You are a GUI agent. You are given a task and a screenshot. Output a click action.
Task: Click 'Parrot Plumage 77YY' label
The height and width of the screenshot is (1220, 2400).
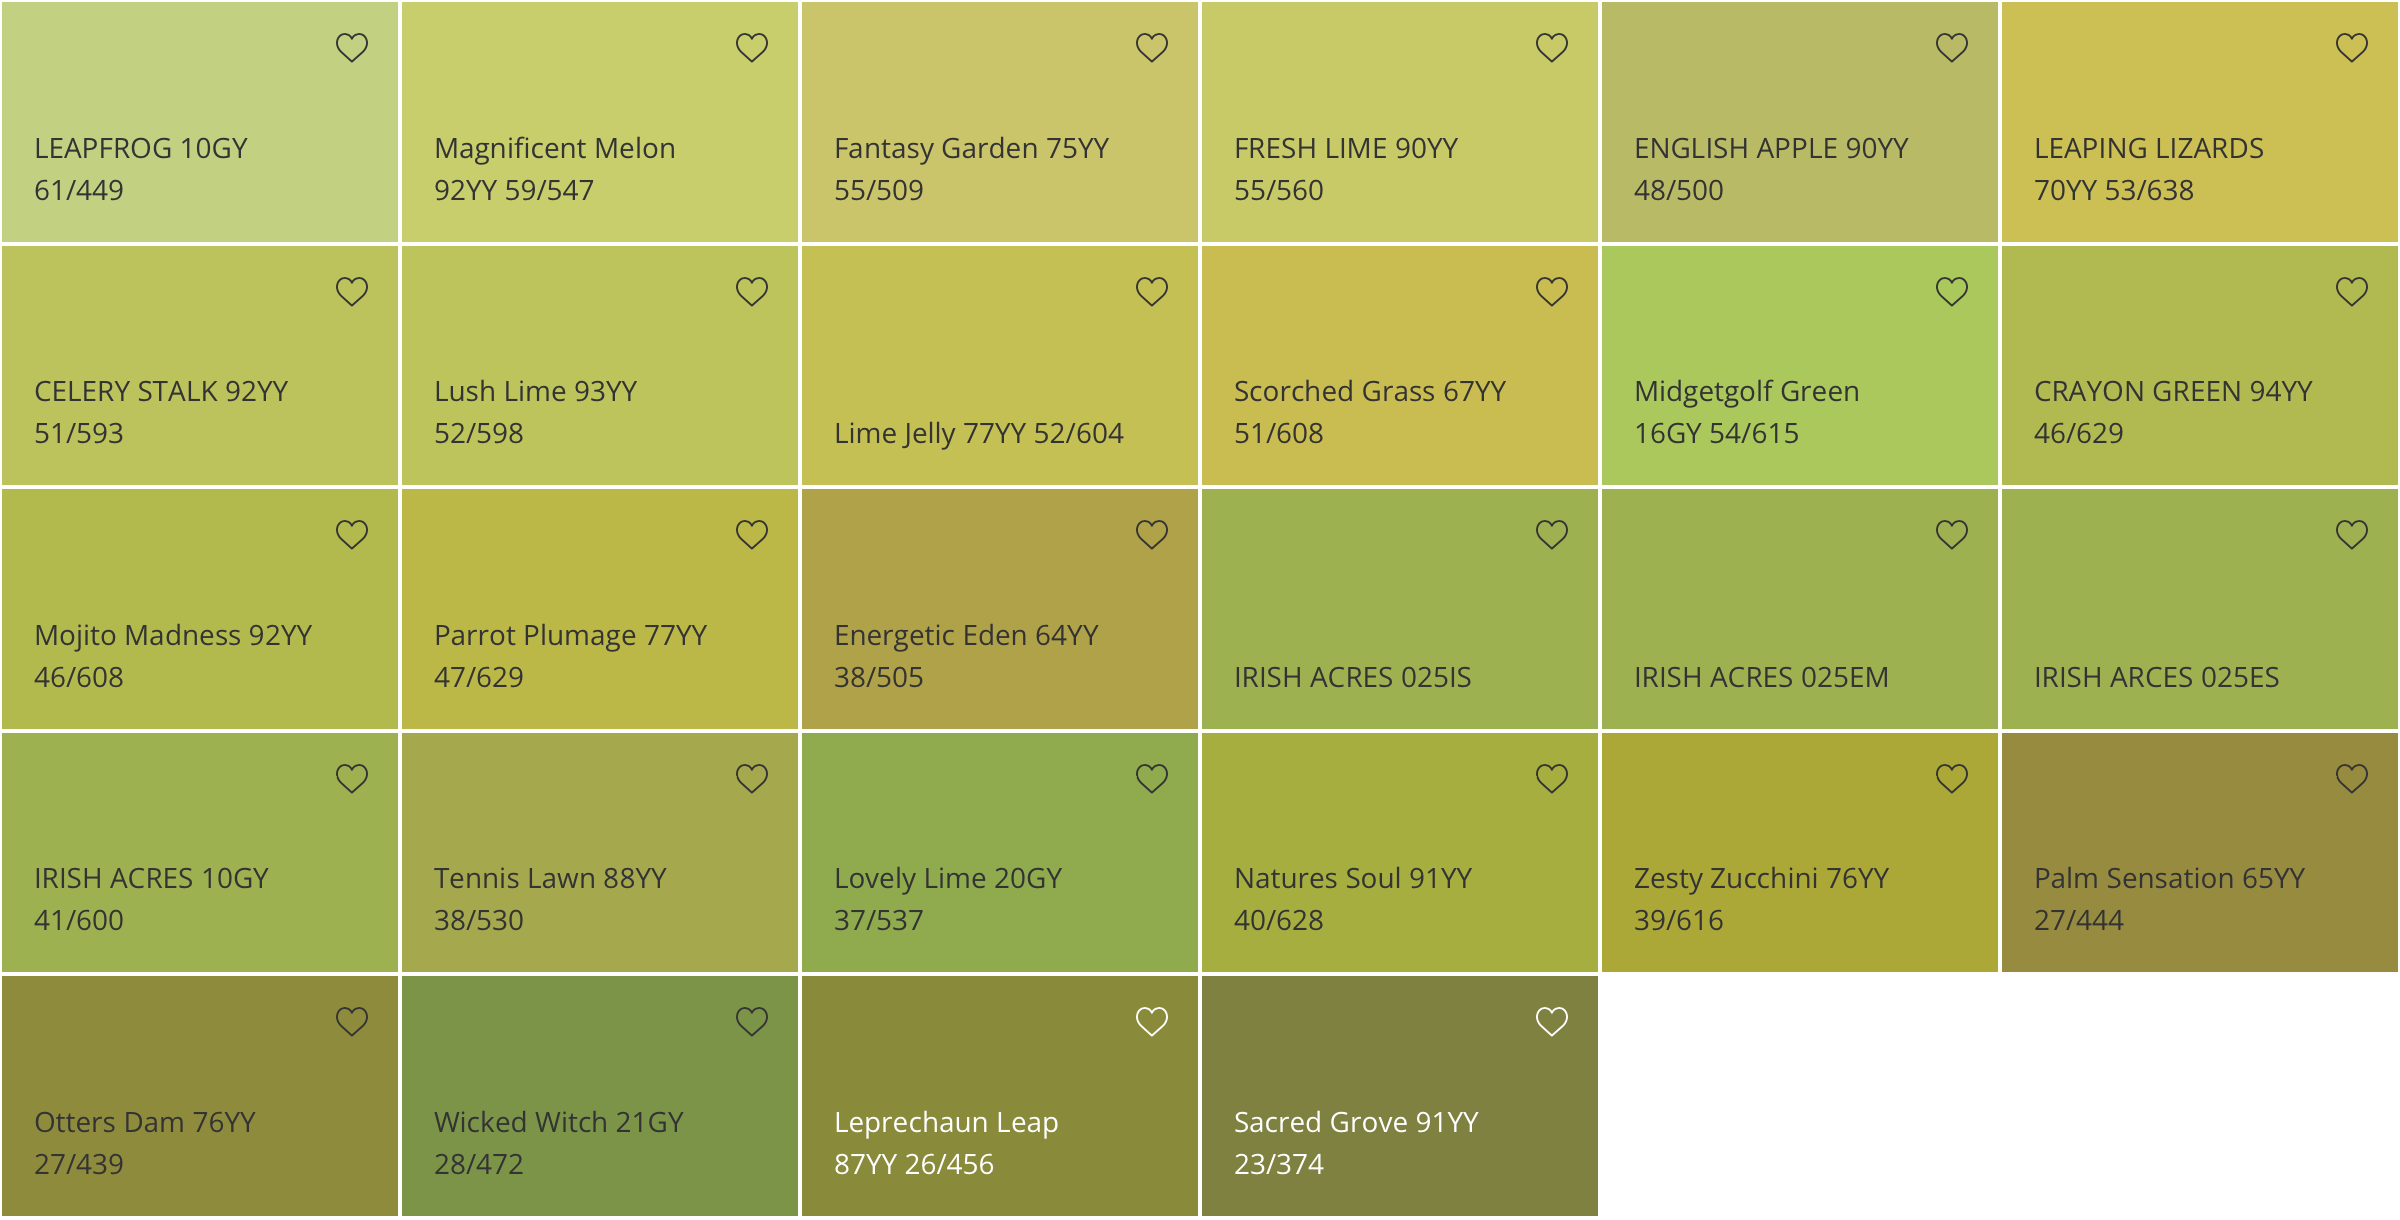pos(571,636)
